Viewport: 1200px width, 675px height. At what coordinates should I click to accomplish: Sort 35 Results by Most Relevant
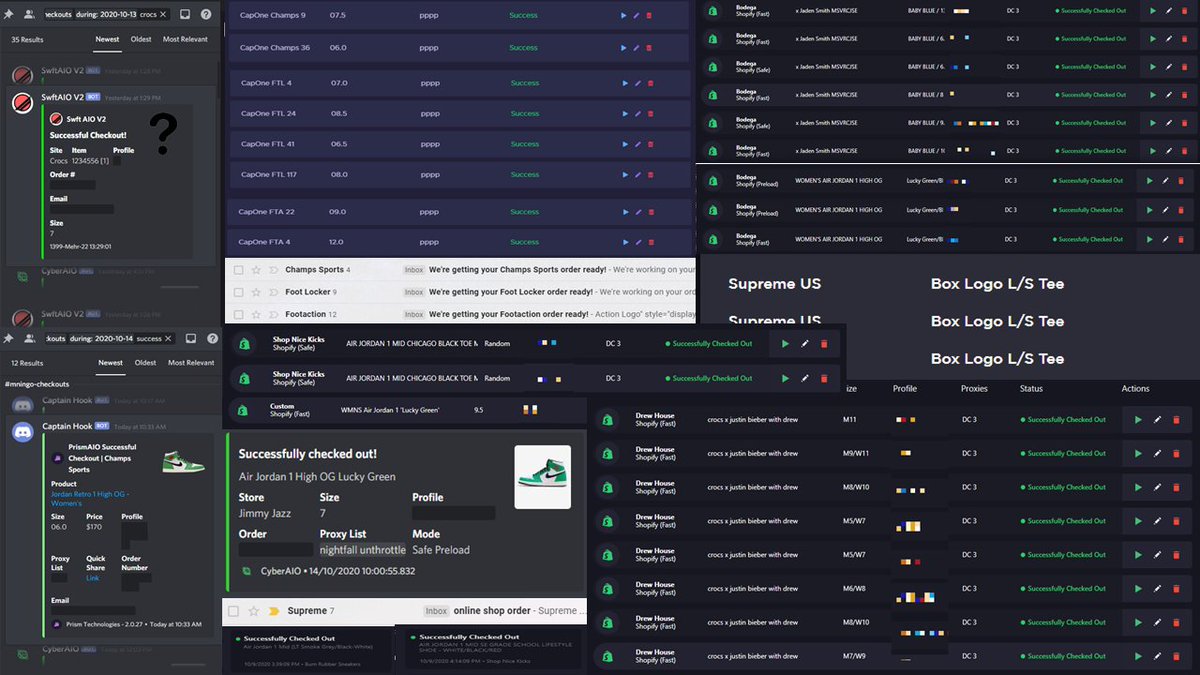pos(186,39)
